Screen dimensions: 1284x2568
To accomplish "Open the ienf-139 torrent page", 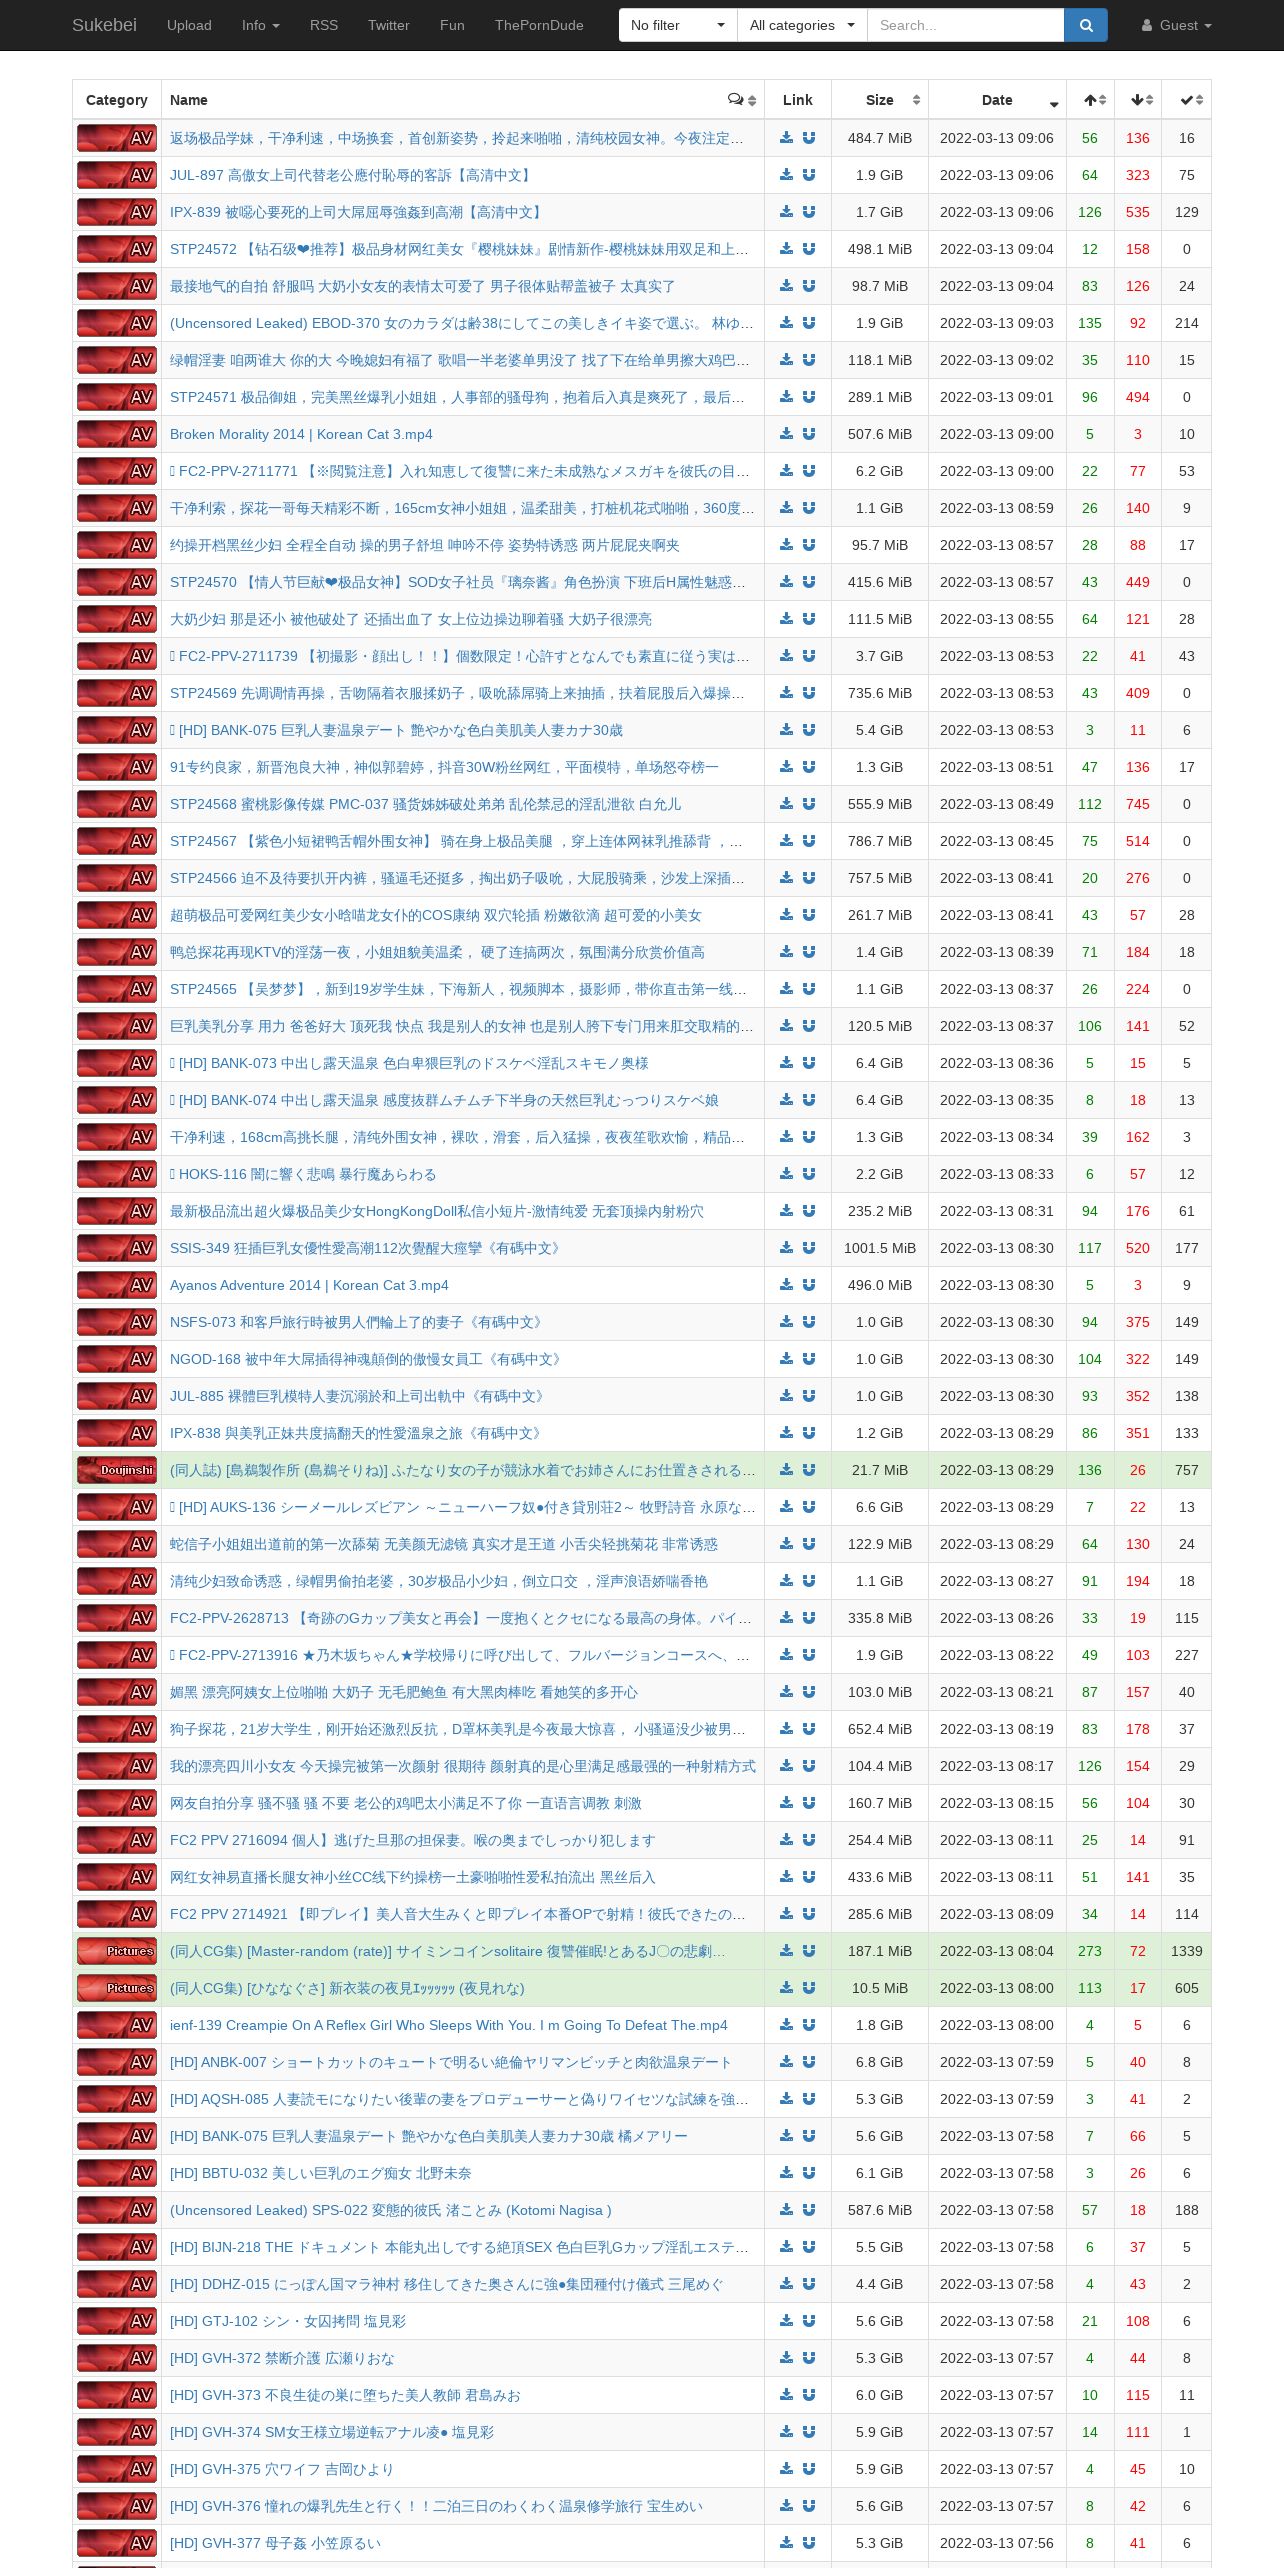I will (449, 2025).
